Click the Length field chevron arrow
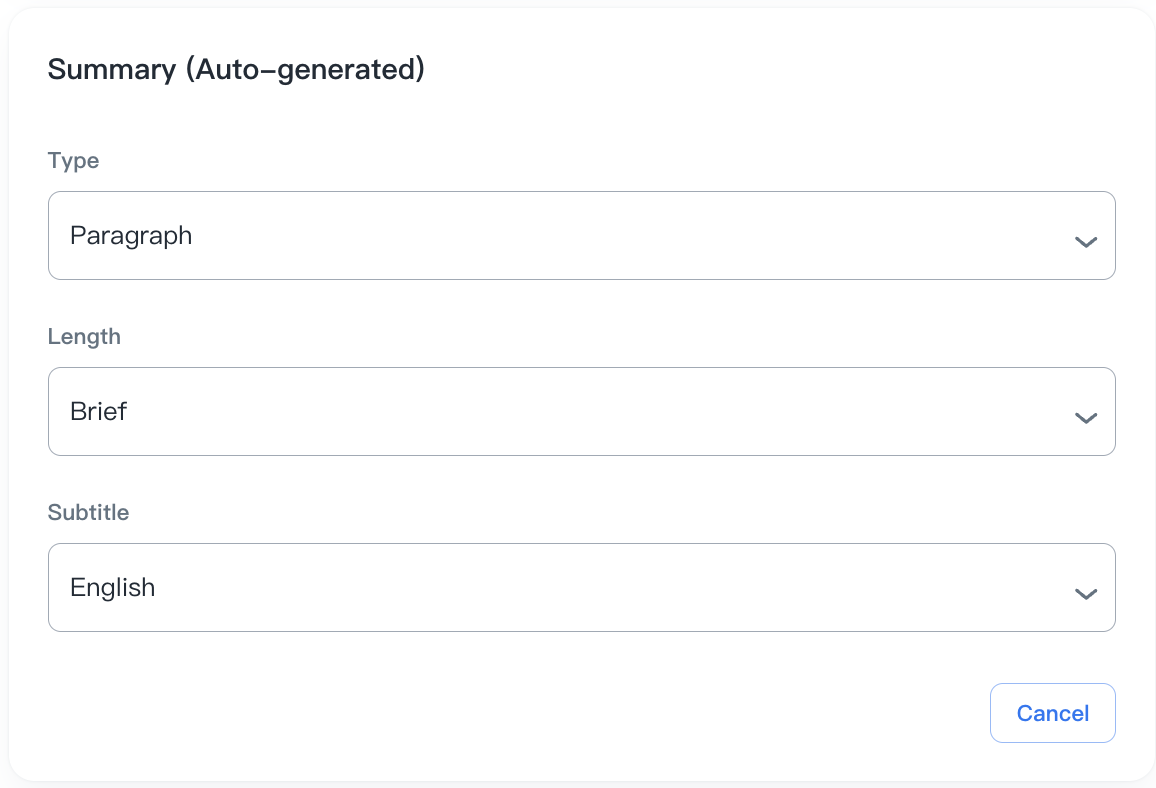Image resolution: width=1156 pixels, height=788 pixels. [x=1086, y=417]
